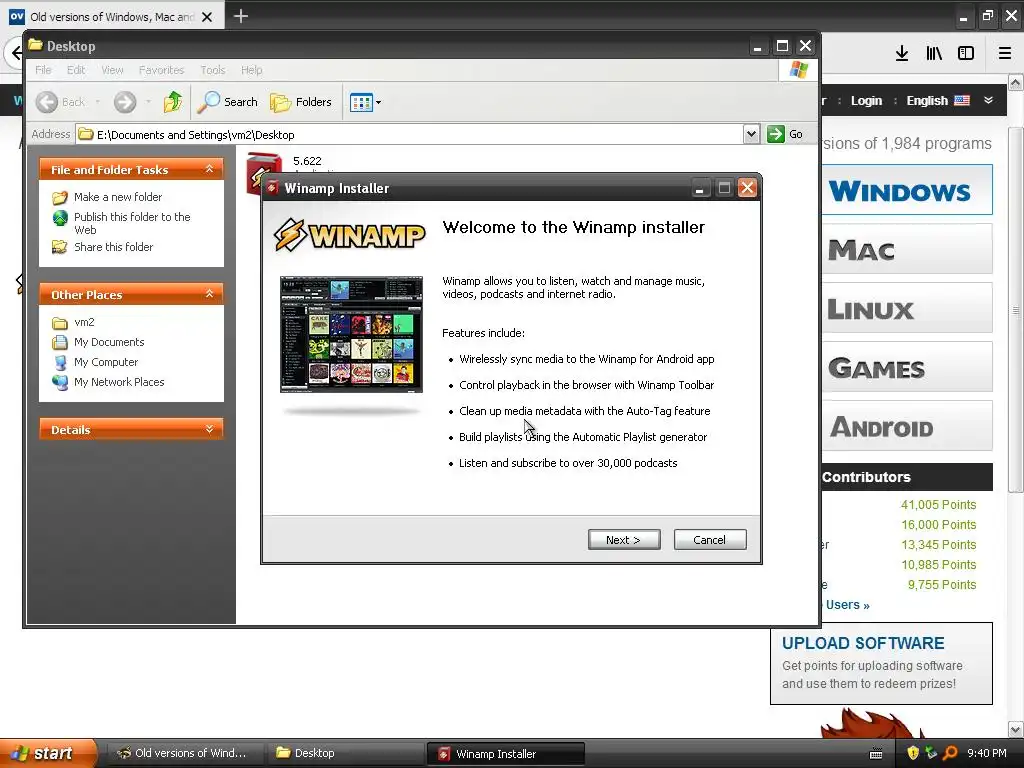This screenshot has width=1024, height=768.
Task: Open My Documents in Other Places
Action: click(x=109, y=342)
